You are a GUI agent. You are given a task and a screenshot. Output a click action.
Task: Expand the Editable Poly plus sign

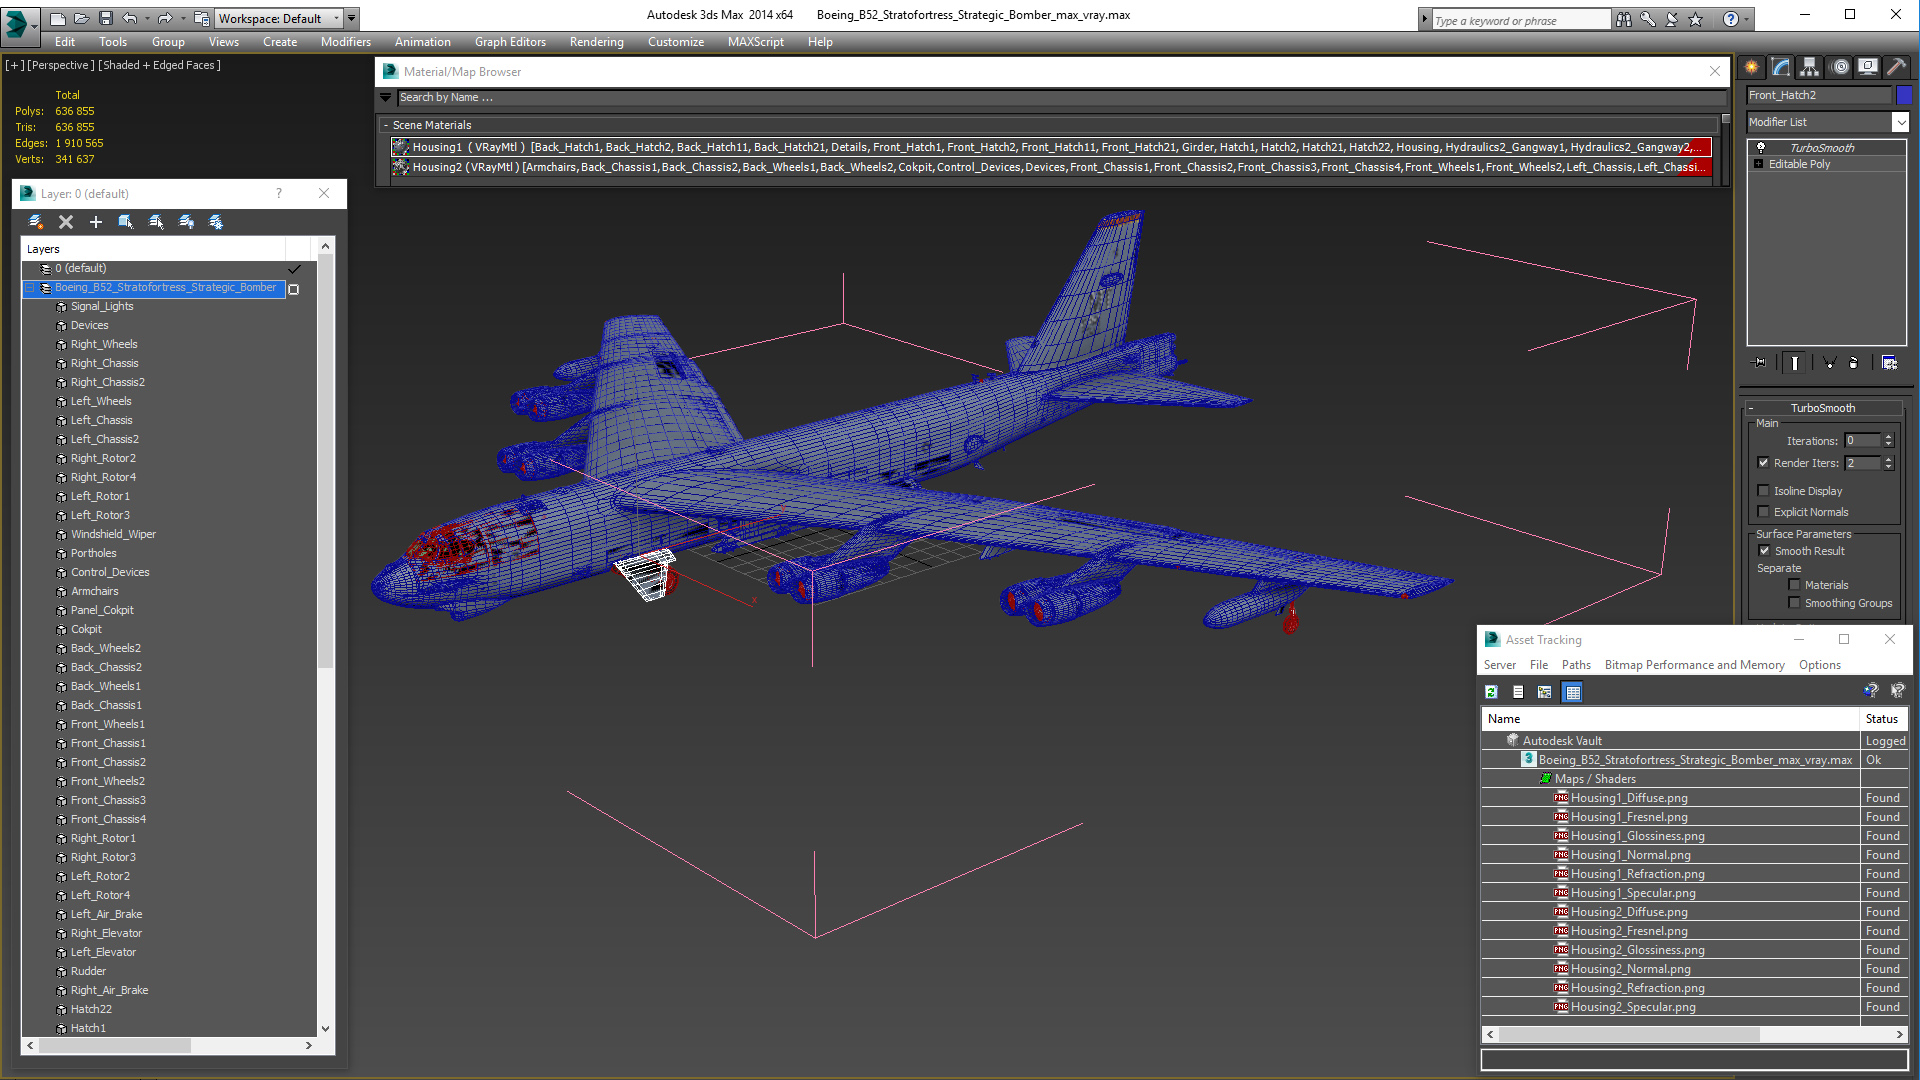click(1758, 164)
